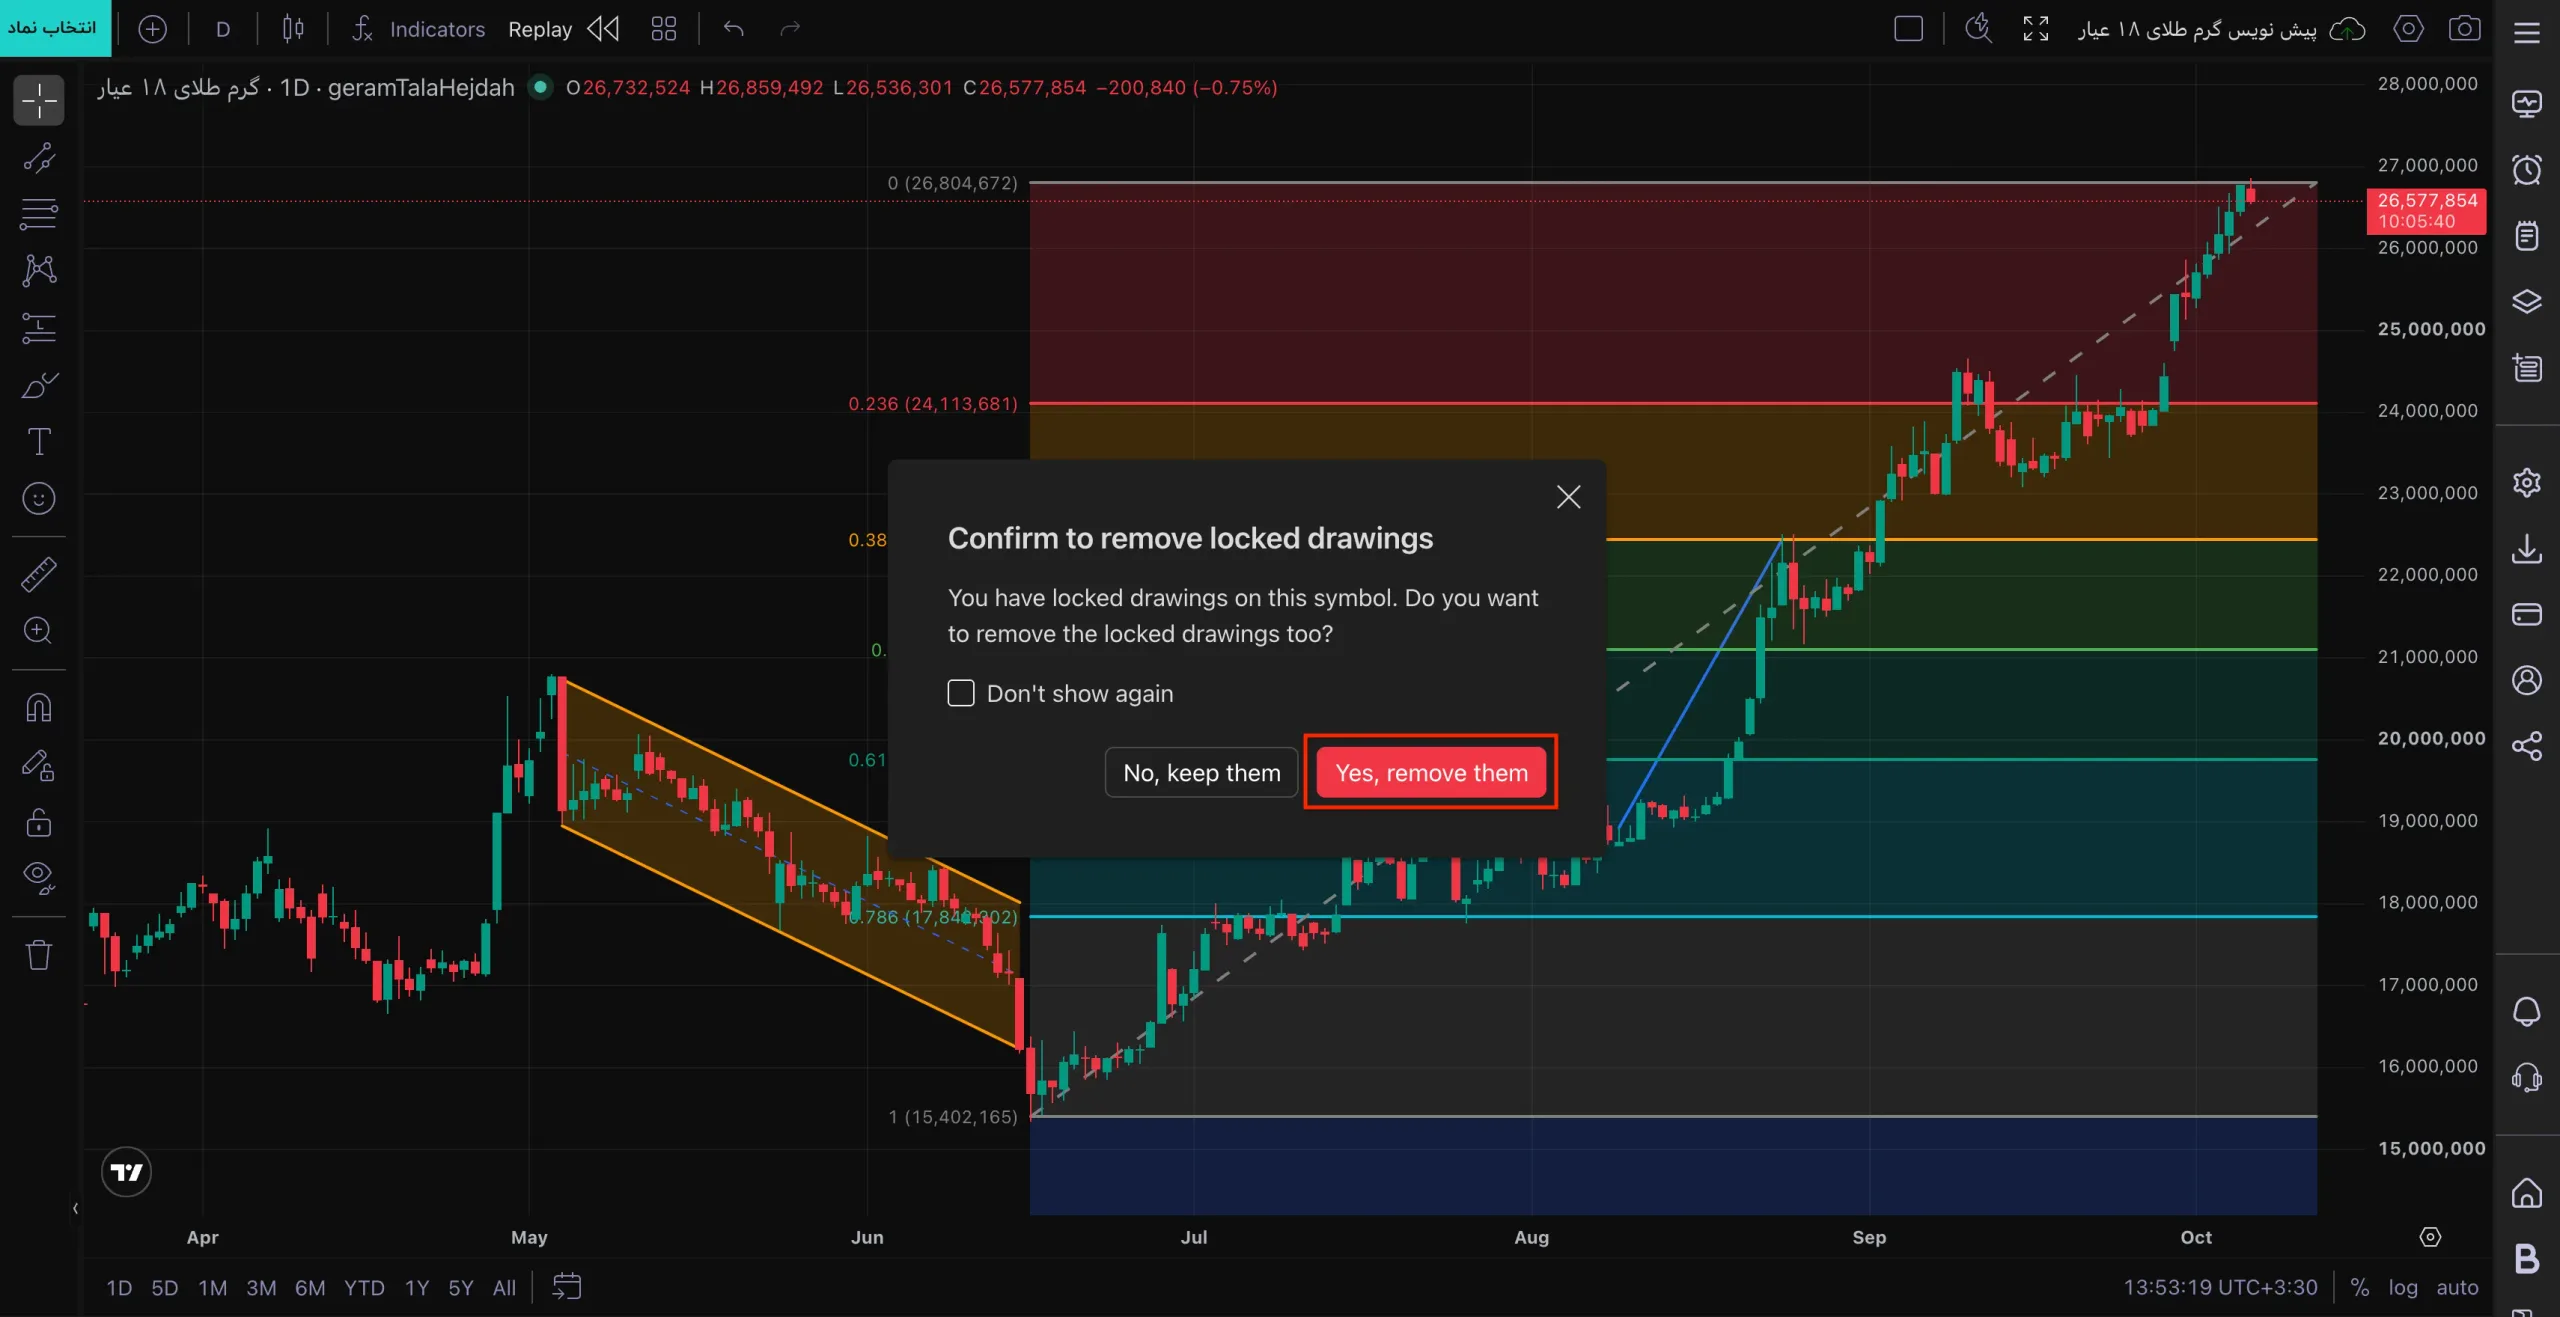The height and width of the screenshot is (1317, 2560).
Task: Toggle magnet mode
Action: pyautogui.click(x=39, y=708)
